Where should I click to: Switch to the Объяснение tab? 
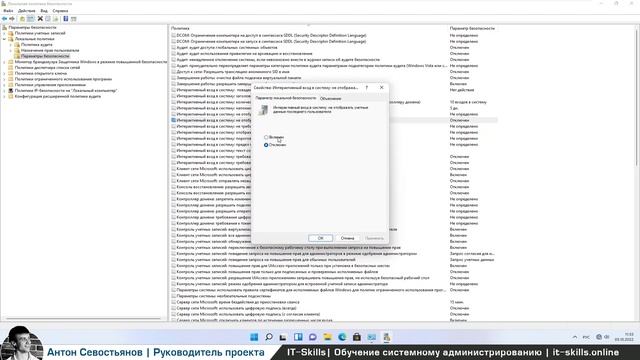[331, 98]
